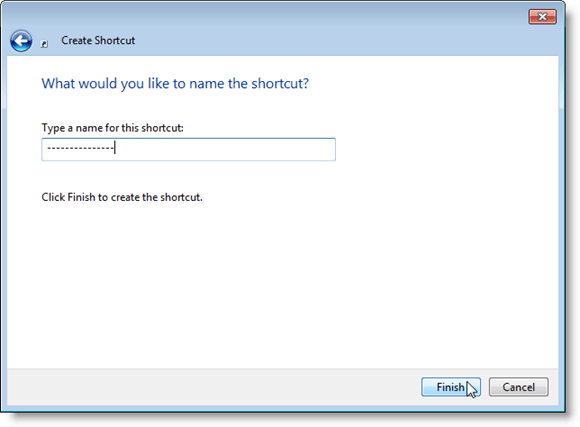Image resolution: width=580 pixels, height=427 pixels.
Task: Click the 'Create Shortcut' window title text
Action: tap(98, 40)
